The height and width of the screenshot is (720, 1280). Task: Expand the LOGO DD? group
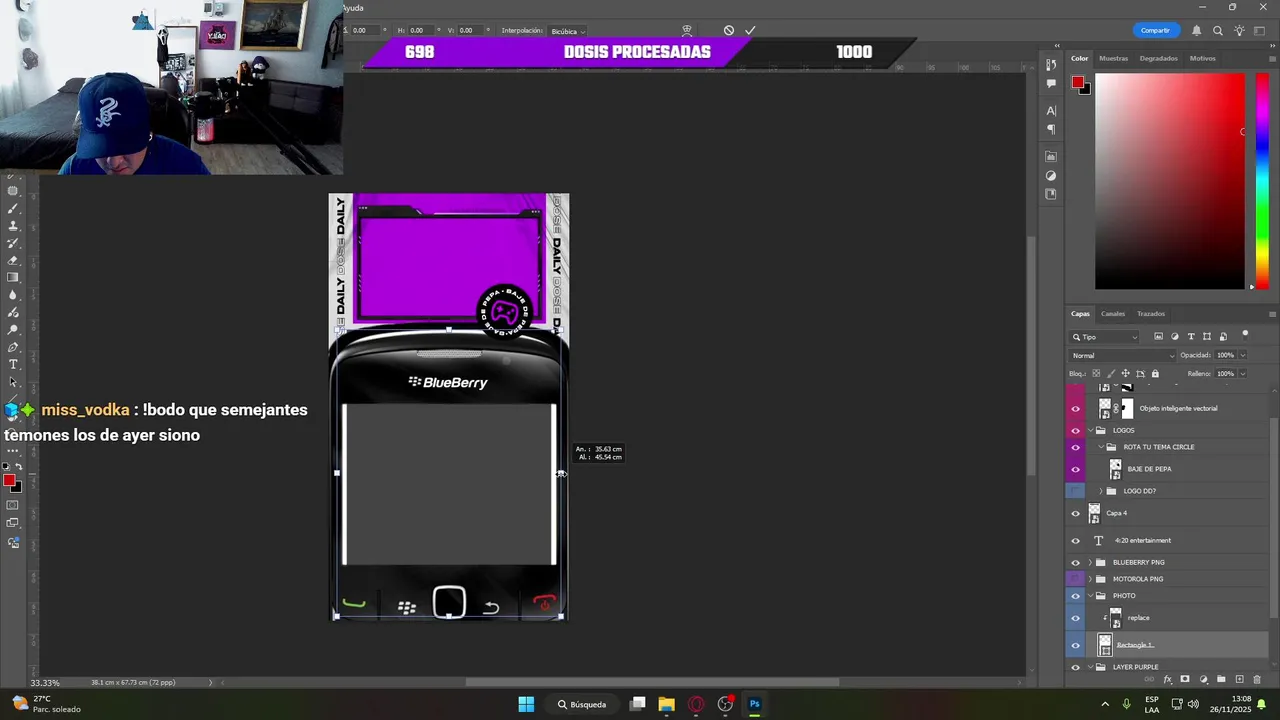pos(1101,491)
